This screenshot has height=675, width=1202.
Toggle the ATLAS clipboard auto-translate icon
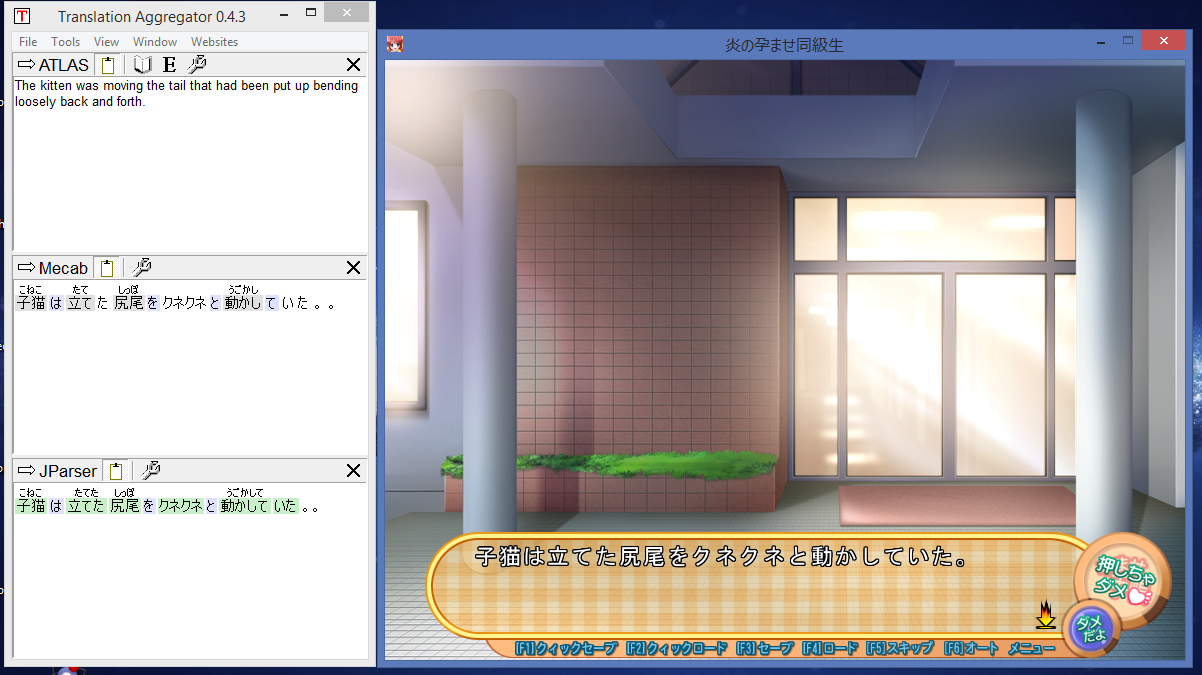tap(108, 65)
